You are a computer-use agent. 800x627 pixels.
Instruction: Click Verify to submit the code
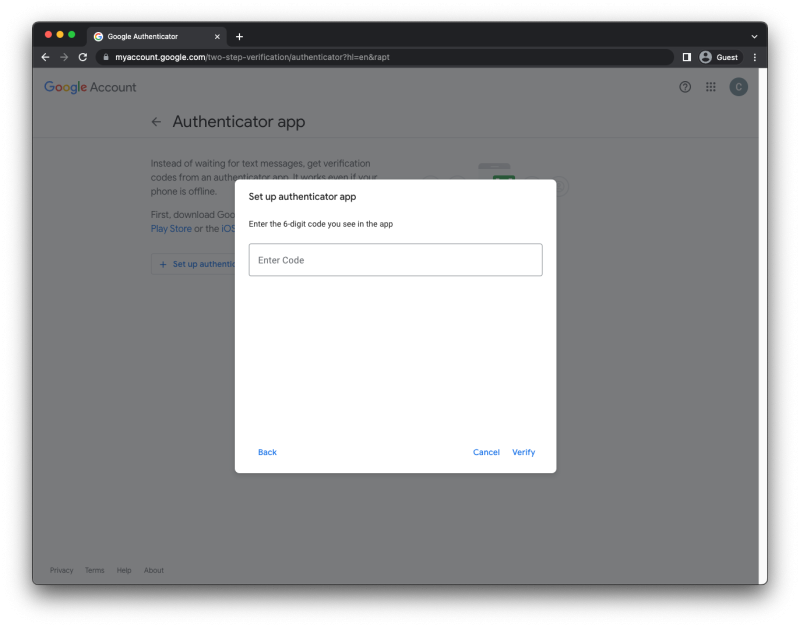pyautogui.click(x=523, y=452)
